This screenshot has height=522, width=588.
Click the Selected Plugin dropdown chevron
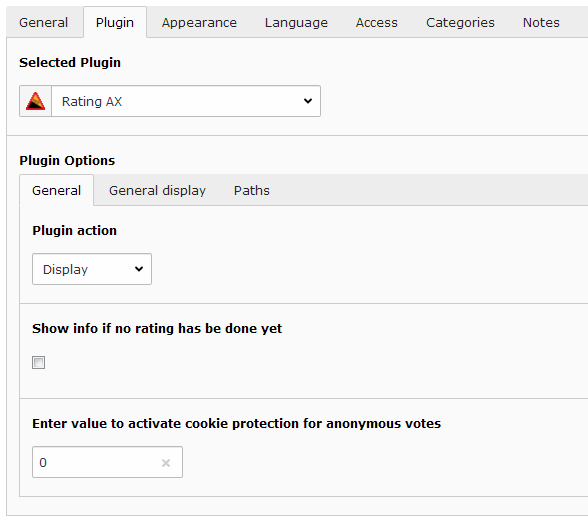(x=308, y=101)
